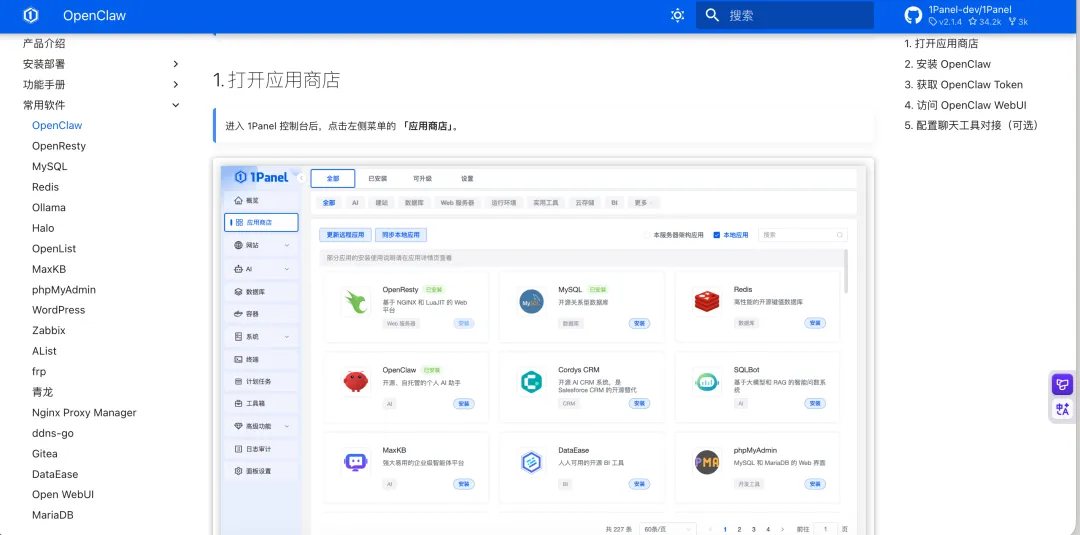Click the 日志审计 icon in the 1Panel sidebar
The height and width of the screenshot is (535, 1080).
pyautogui.click(x=239, y=449)
